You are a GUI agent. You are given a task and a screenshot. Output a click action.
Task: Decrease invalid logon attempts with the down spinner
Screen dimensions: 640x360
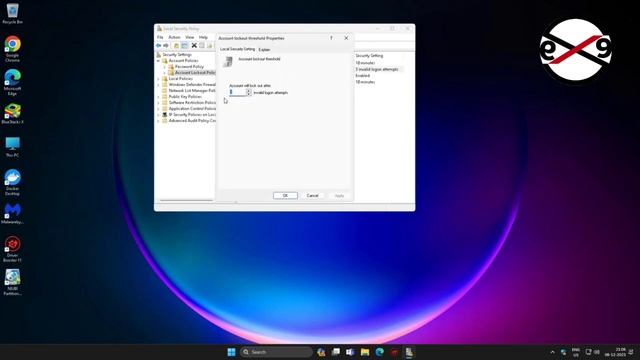249,94
